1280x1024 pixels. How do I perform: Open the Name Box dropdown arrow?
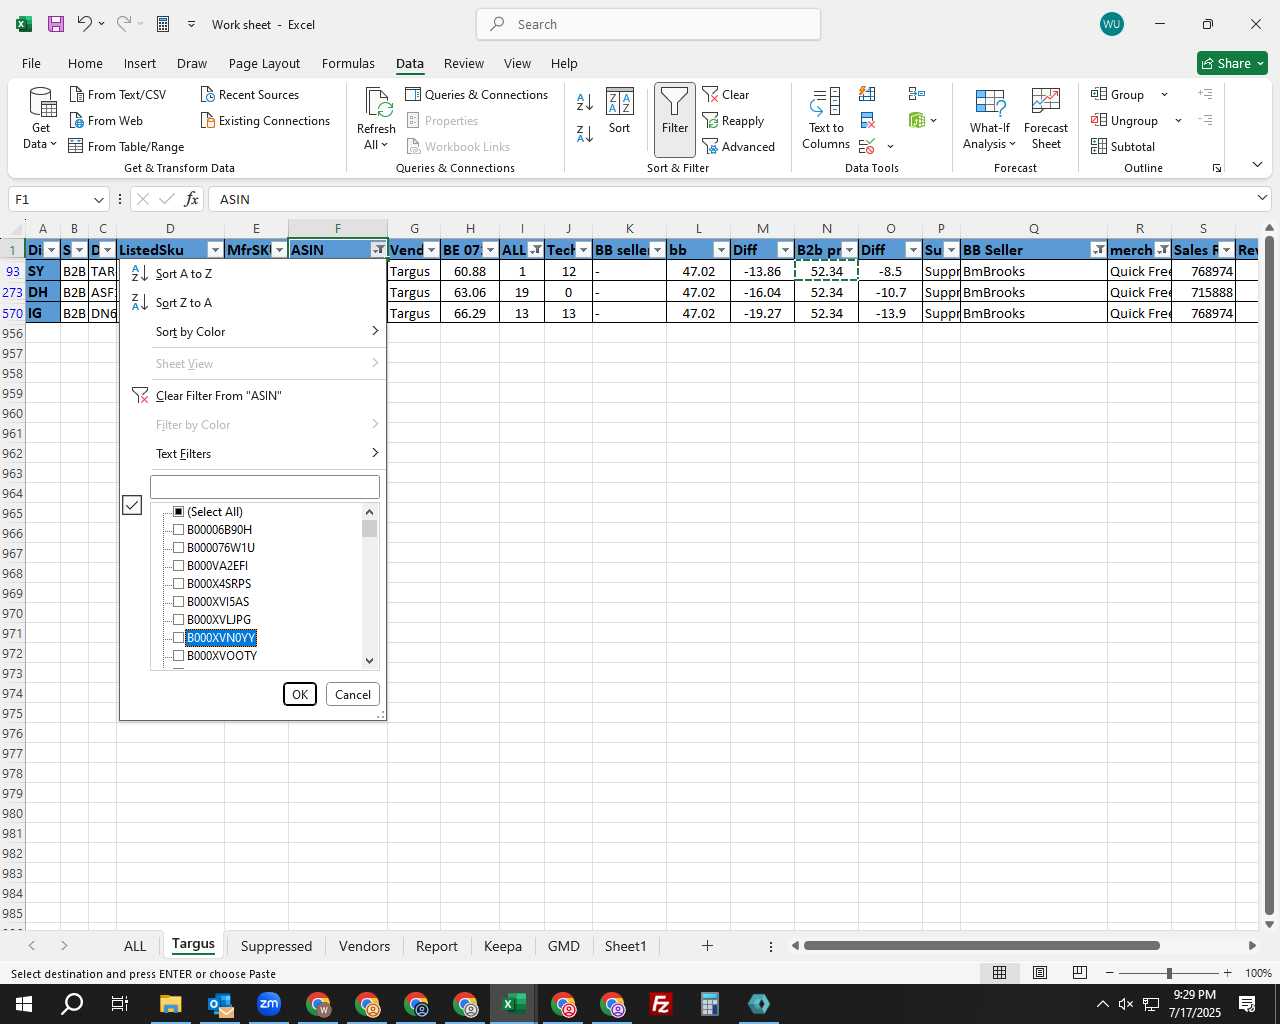98,199
